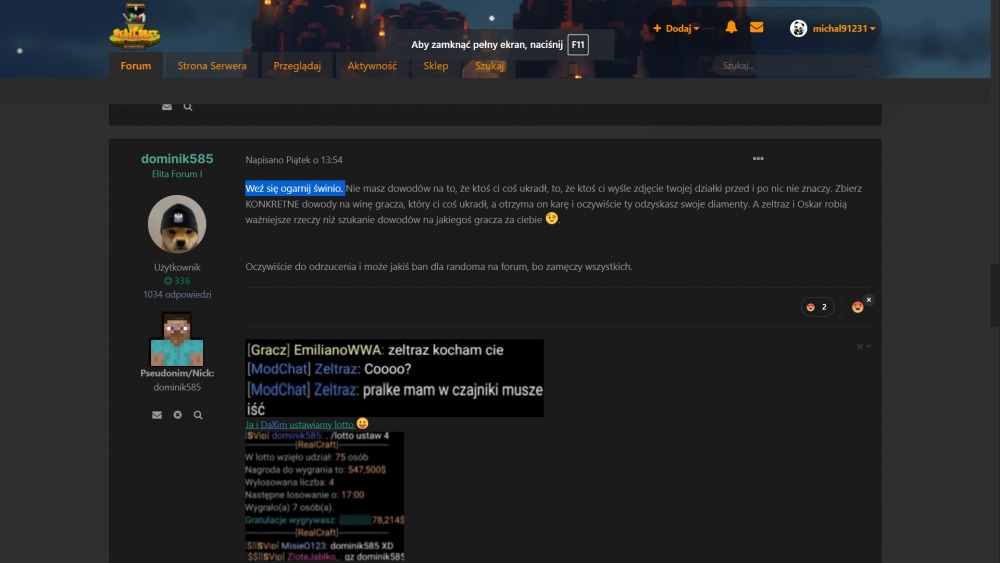Expand the Dodaj dropdown
The width and height of the screenshot is (1000, 563).
676,28
